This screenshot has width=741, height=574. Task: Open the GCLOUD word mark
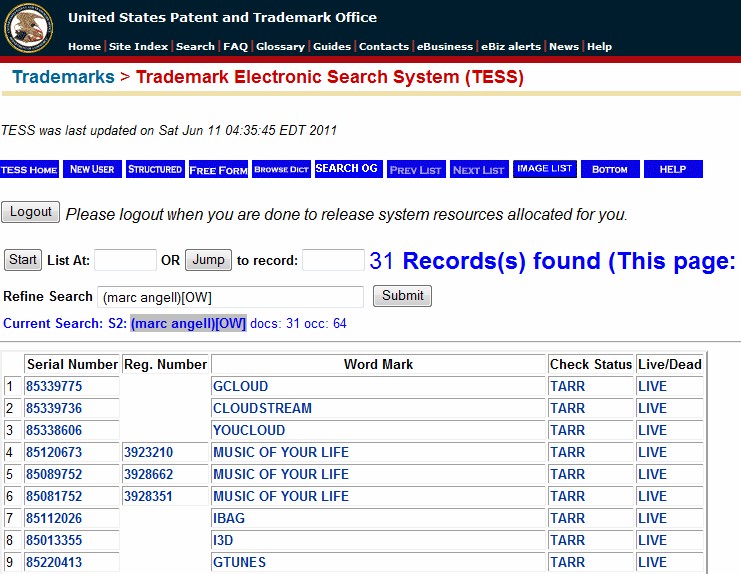(241, 386)
